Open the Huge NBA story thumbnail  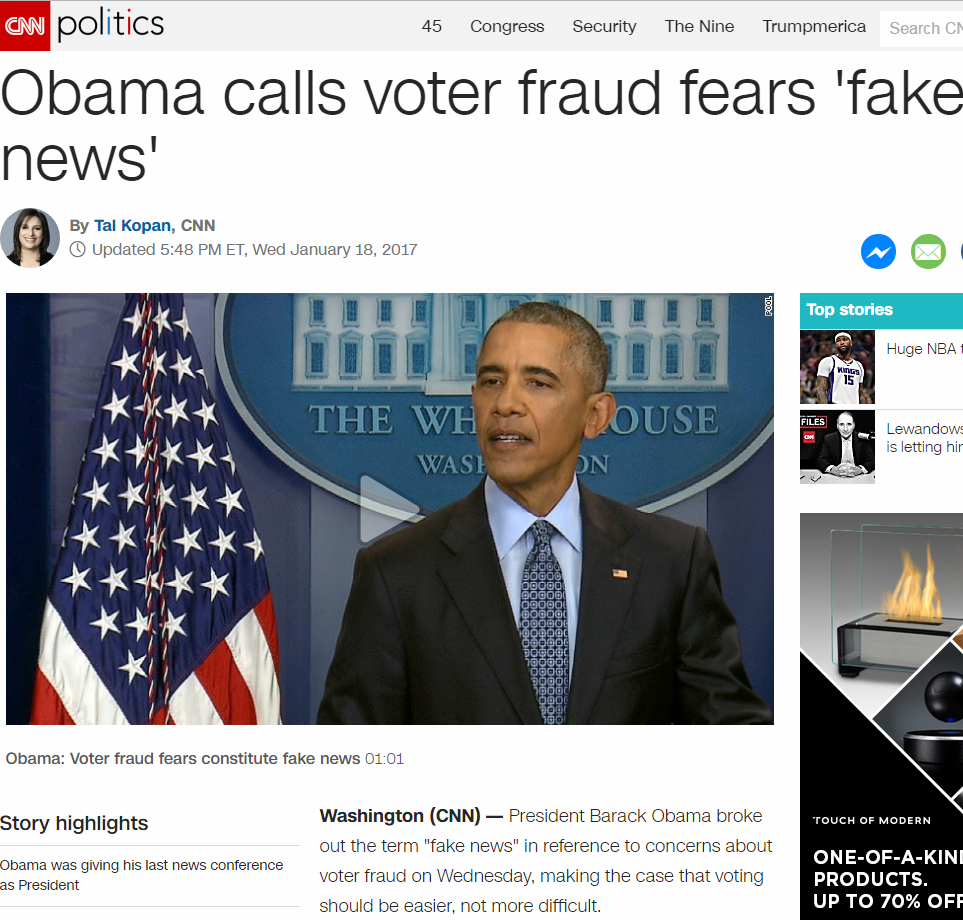click(x=837, y=367)
